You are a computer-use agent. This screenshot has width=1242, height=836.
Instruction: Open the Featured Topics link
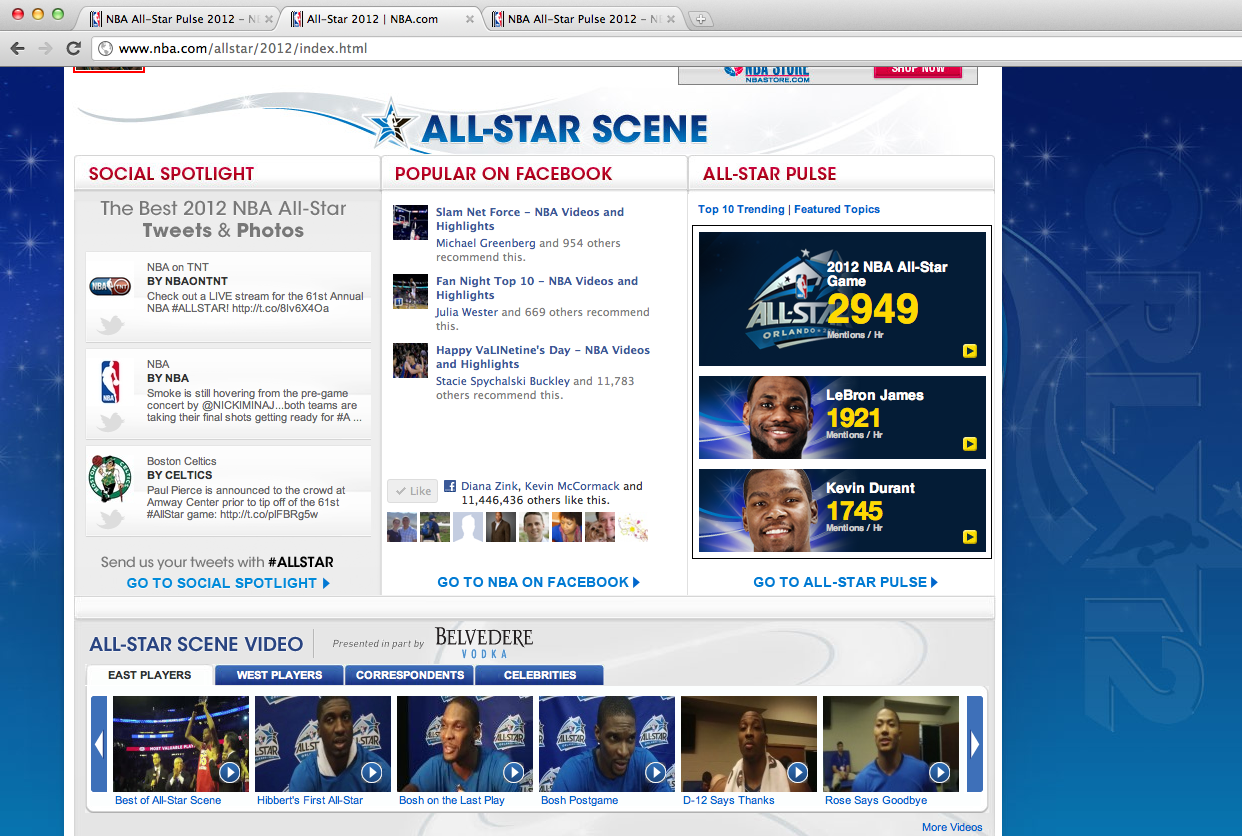(837, 209)
